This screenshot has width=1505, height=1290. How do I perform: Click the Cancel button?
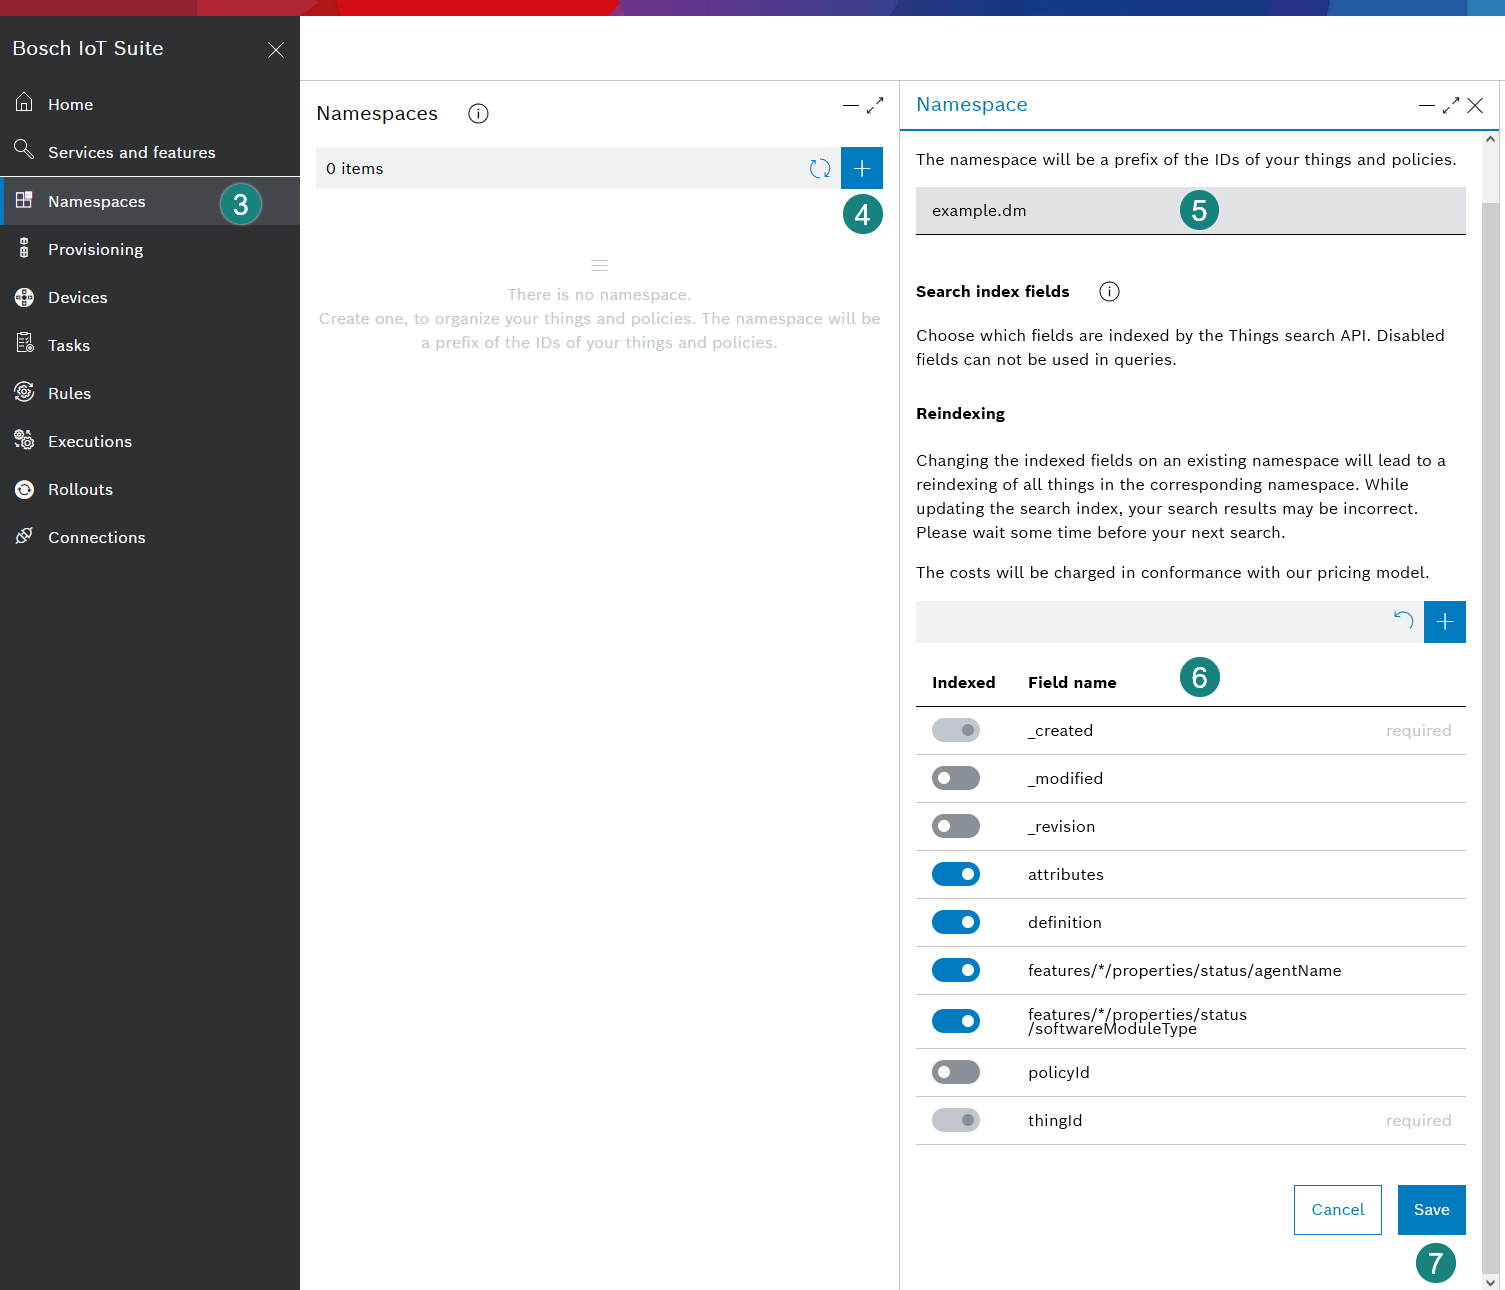click(x=1338, y=1210)
